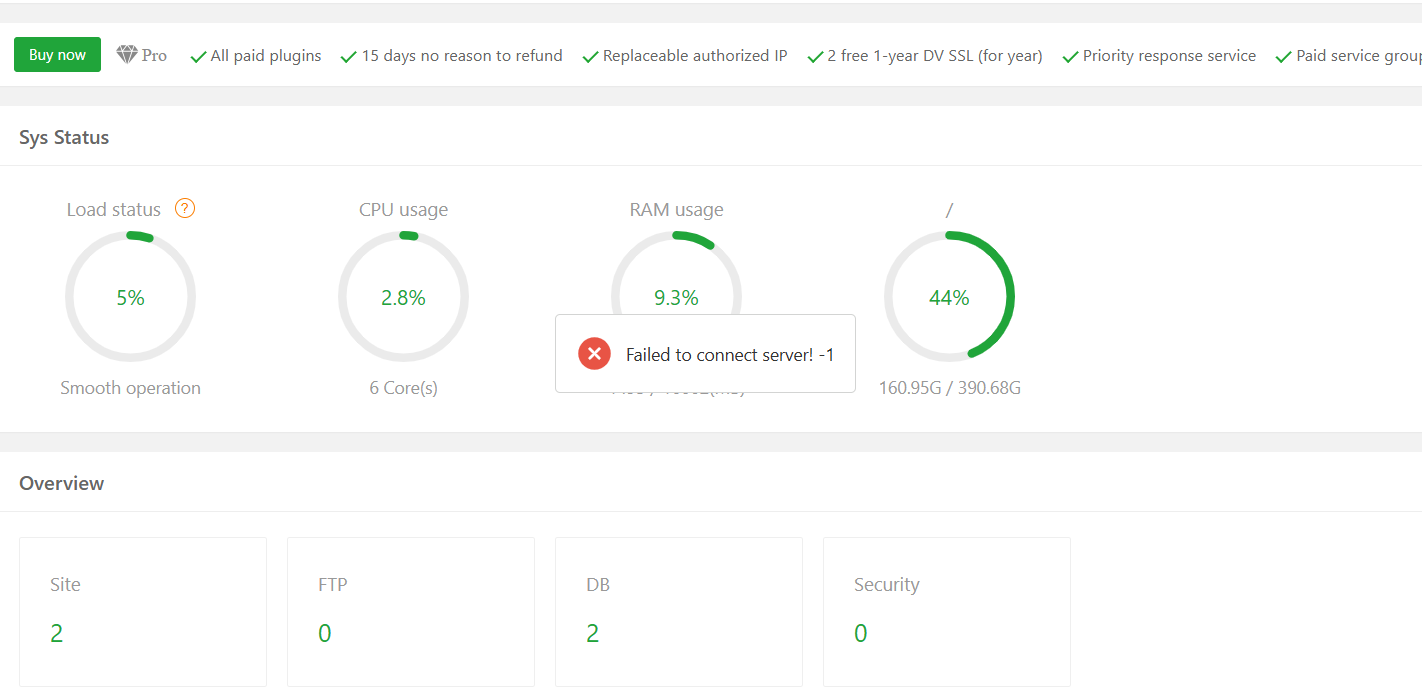Viewport: 1422px width, 698px height.
Task: Click the CPU usage 2.8% gauge
Action: pos(403,297)
